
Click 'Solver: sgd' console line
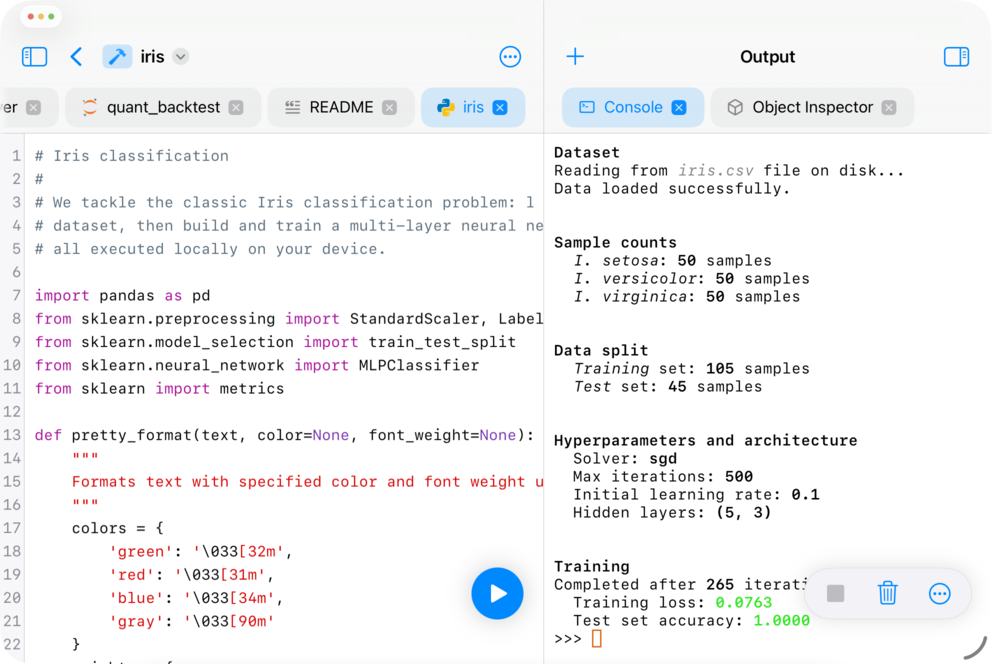(x=625, y=458)
